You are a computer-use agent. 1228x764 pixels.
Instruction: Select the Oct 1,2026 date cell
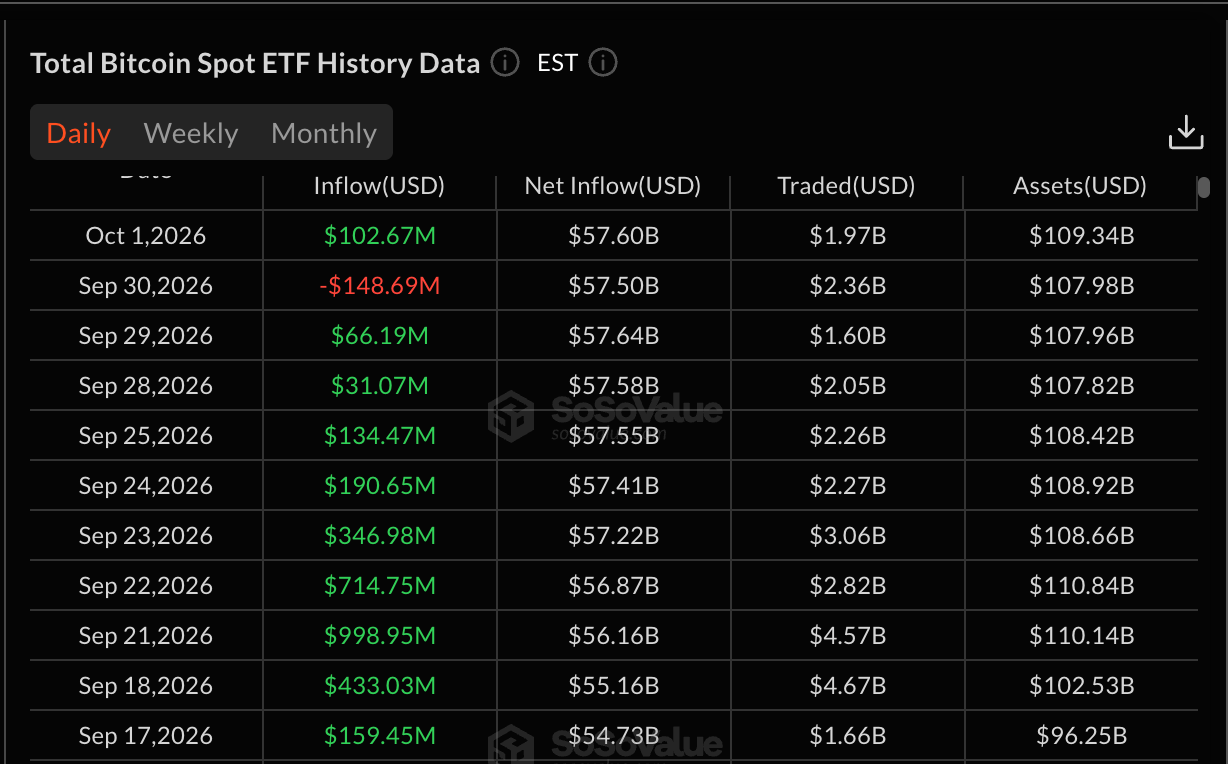click(x=146, y=236)
